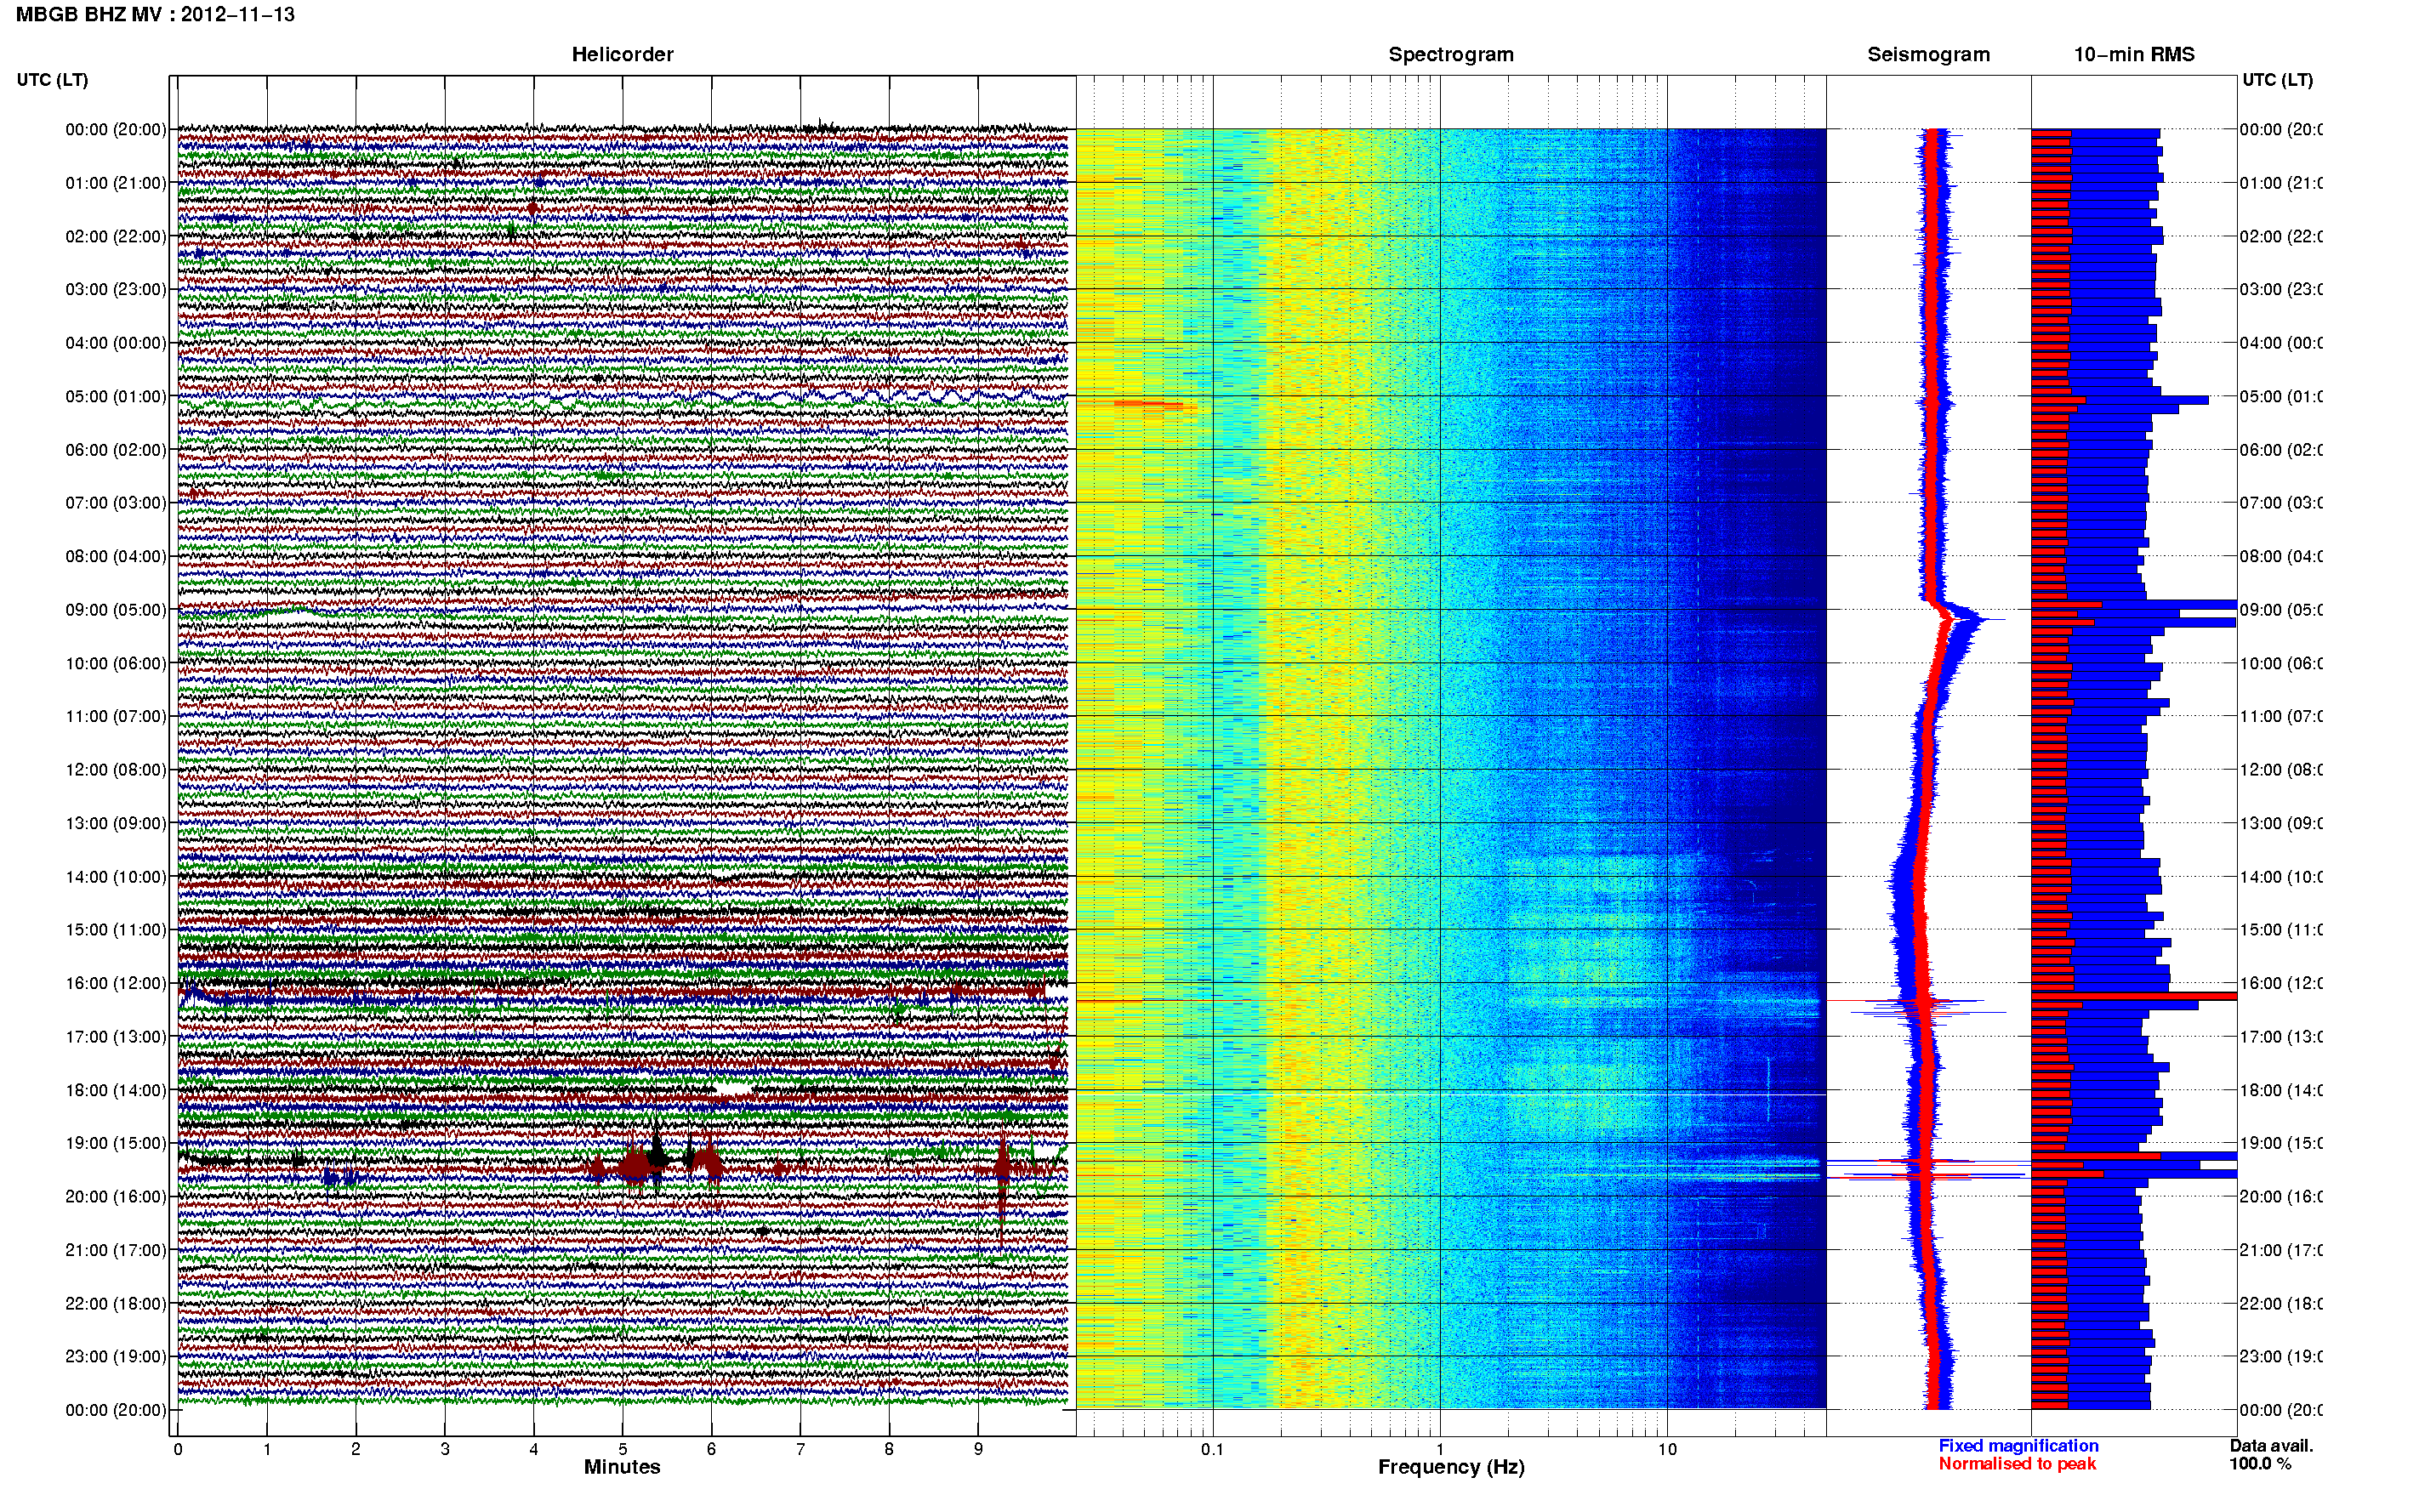The height and width of the screenshot is (1512, 2419).
Task: Click the 9 tick on the Minutes axis
Action: point(978,1449)
